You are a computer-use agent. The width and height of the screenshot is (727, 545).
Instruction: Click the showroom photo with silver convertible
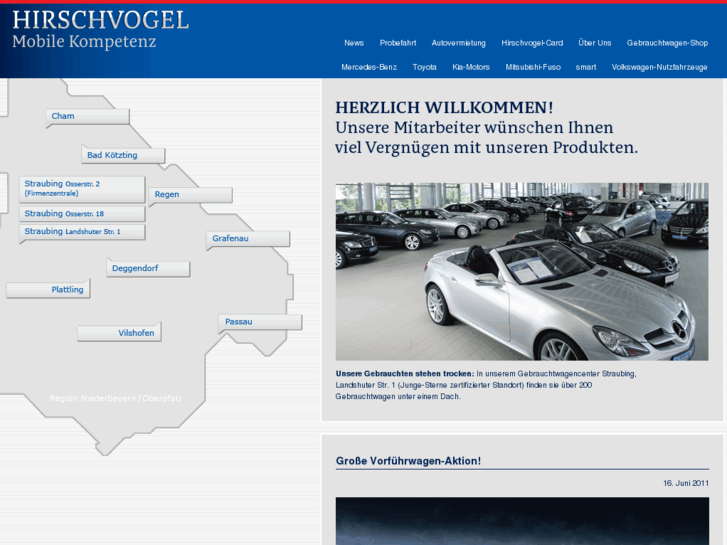[522, 271]
